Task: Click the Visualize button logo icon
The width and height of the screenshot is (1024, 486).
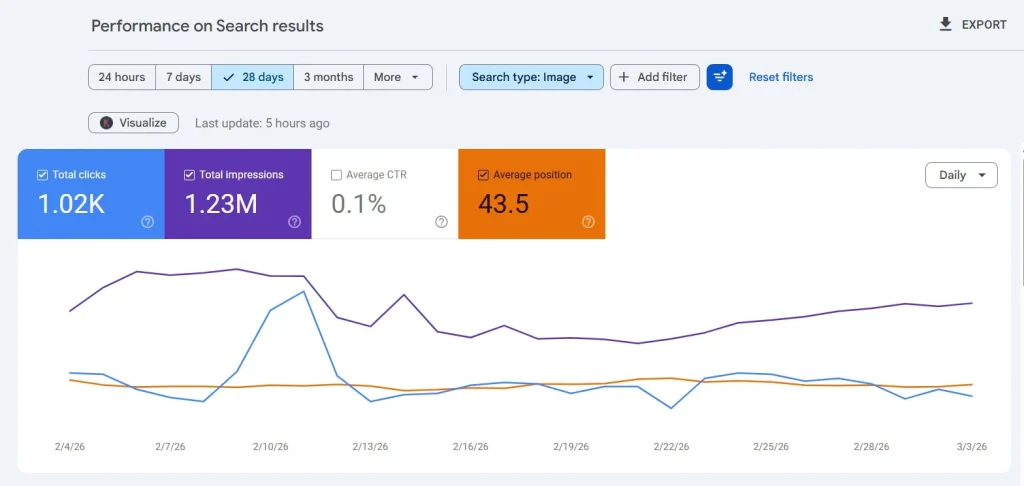Action: pos(106,123)
